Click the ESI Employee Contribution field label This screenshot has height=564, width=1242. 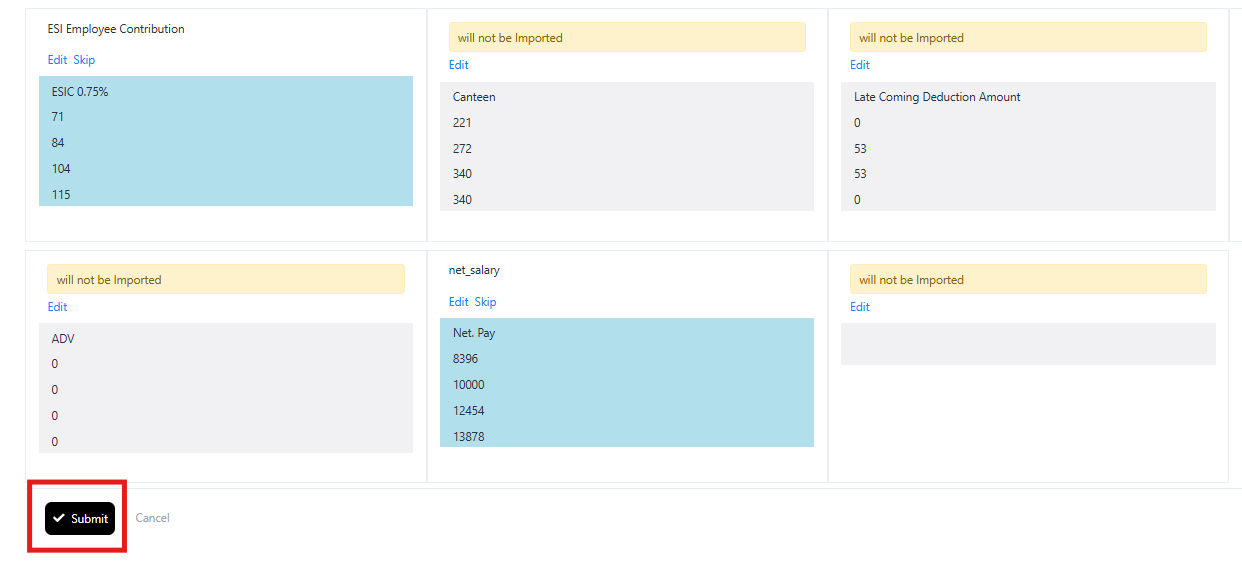(116, 29)
